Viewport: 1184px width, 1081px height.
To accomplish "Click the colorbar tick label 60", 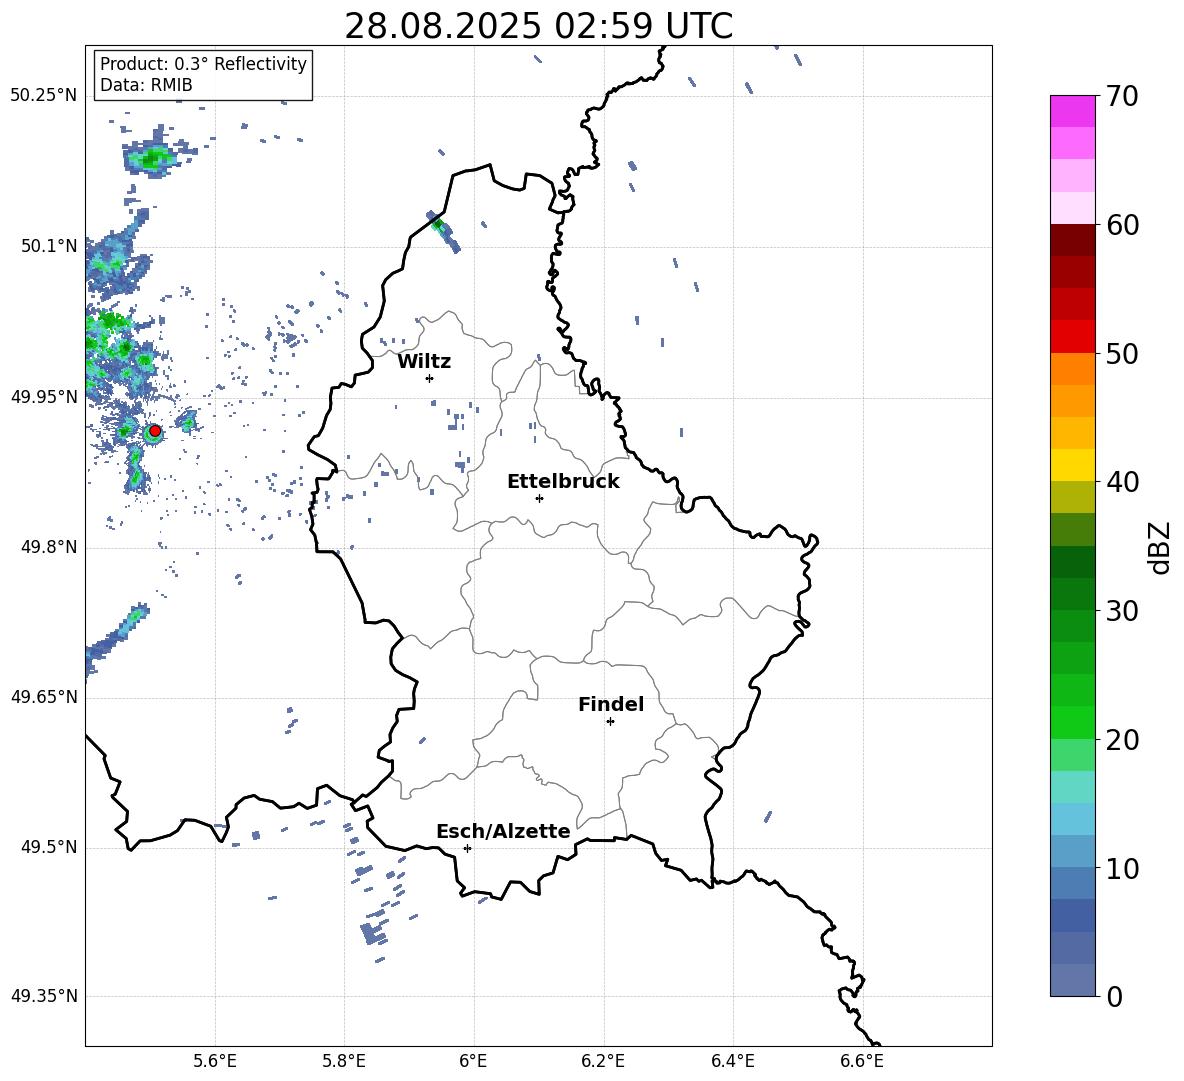I will coord(1122,225).
